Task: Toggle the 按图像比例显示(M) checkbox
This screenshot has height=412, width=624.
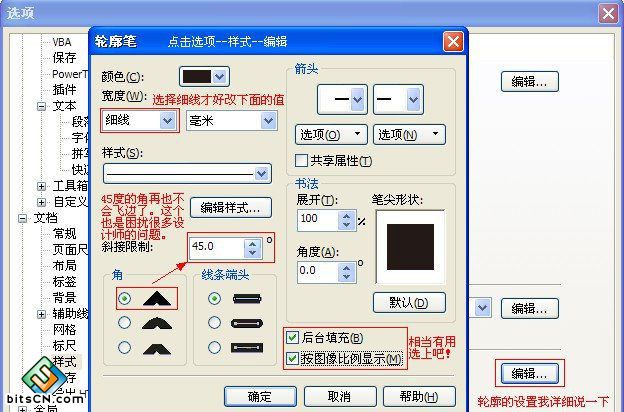Action: (292, 358)
